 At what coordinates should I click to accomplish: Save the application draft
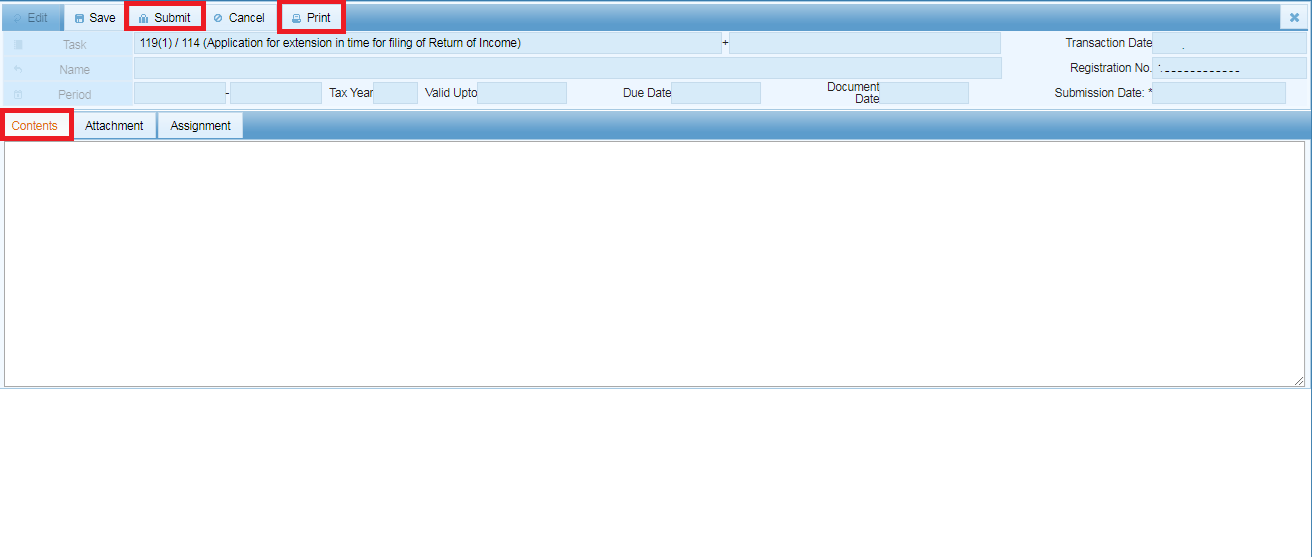tap(95, 18)
